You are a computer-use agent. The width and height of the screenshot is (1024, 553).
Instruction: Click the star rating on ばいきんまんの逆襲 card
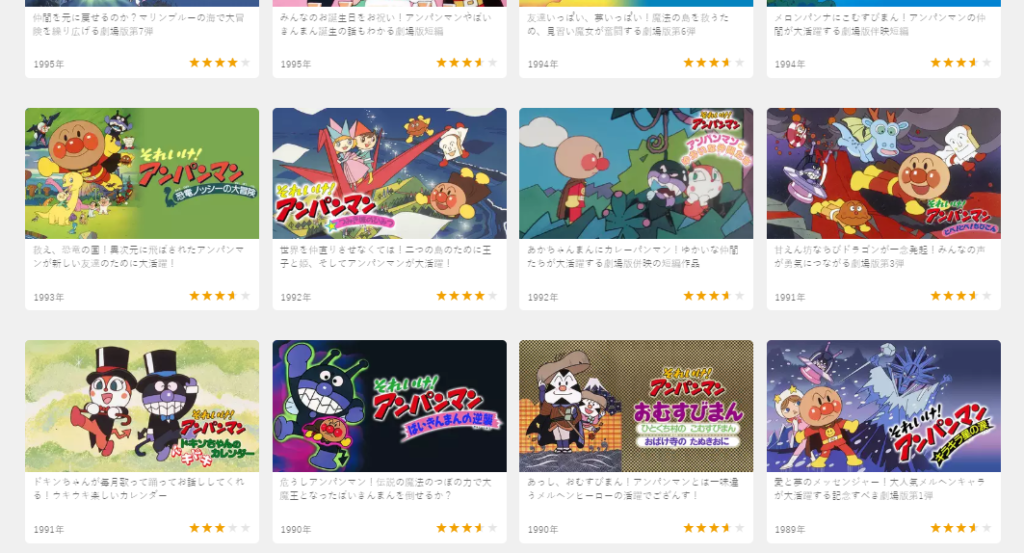pyautogui.click(x=466, y=528)
